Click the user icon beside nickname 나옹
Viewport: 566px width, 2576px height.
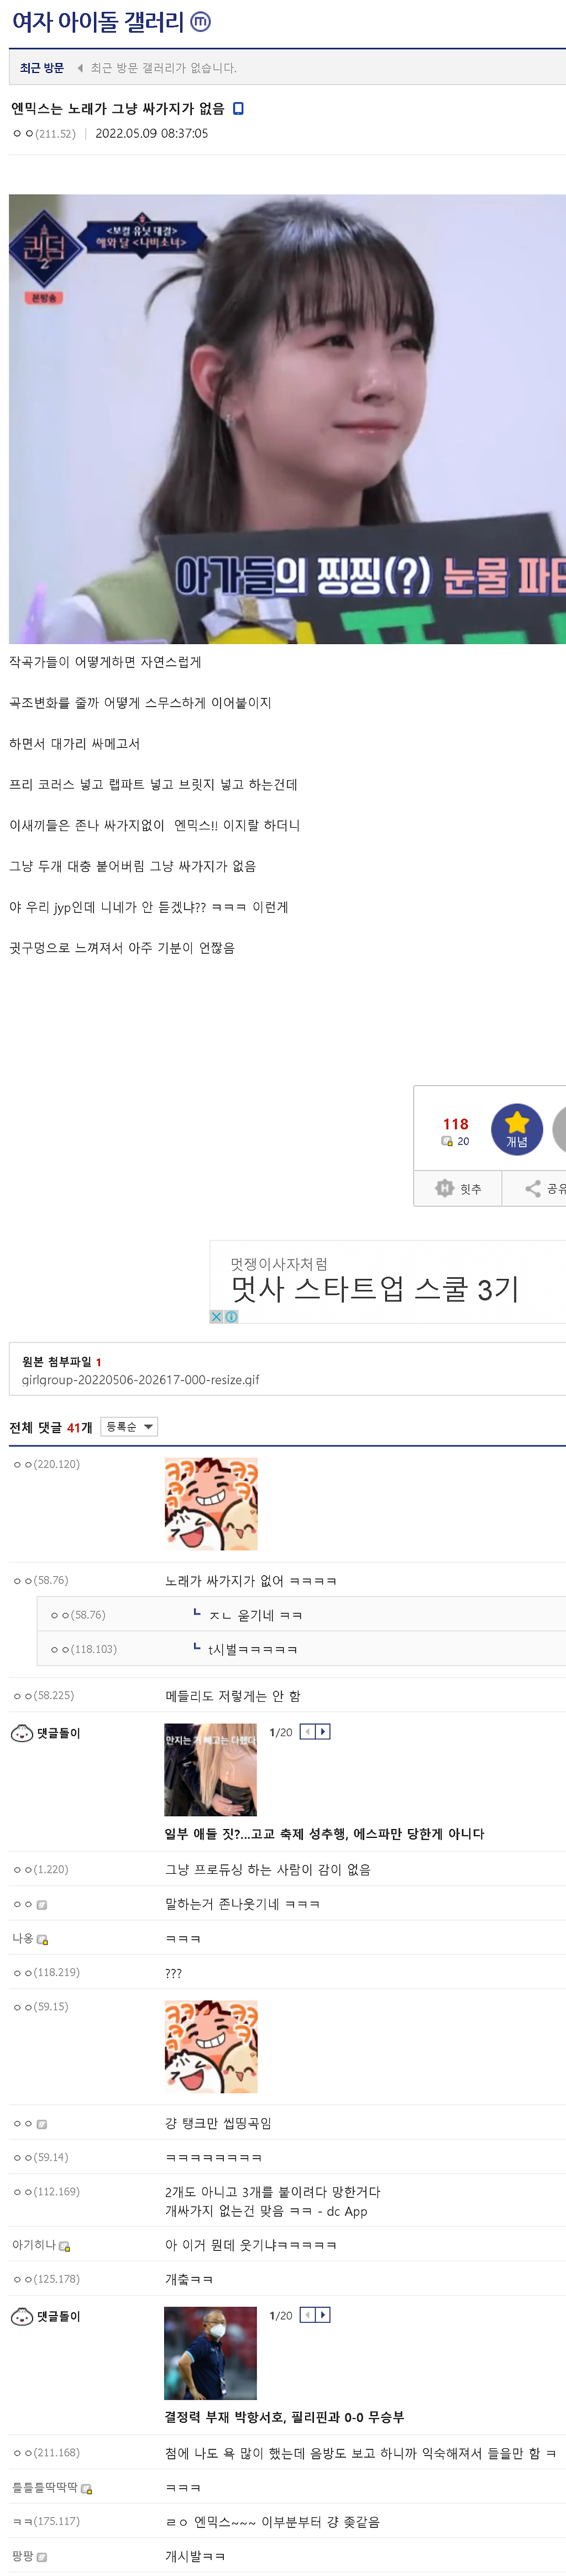(x=42, y=1939)
